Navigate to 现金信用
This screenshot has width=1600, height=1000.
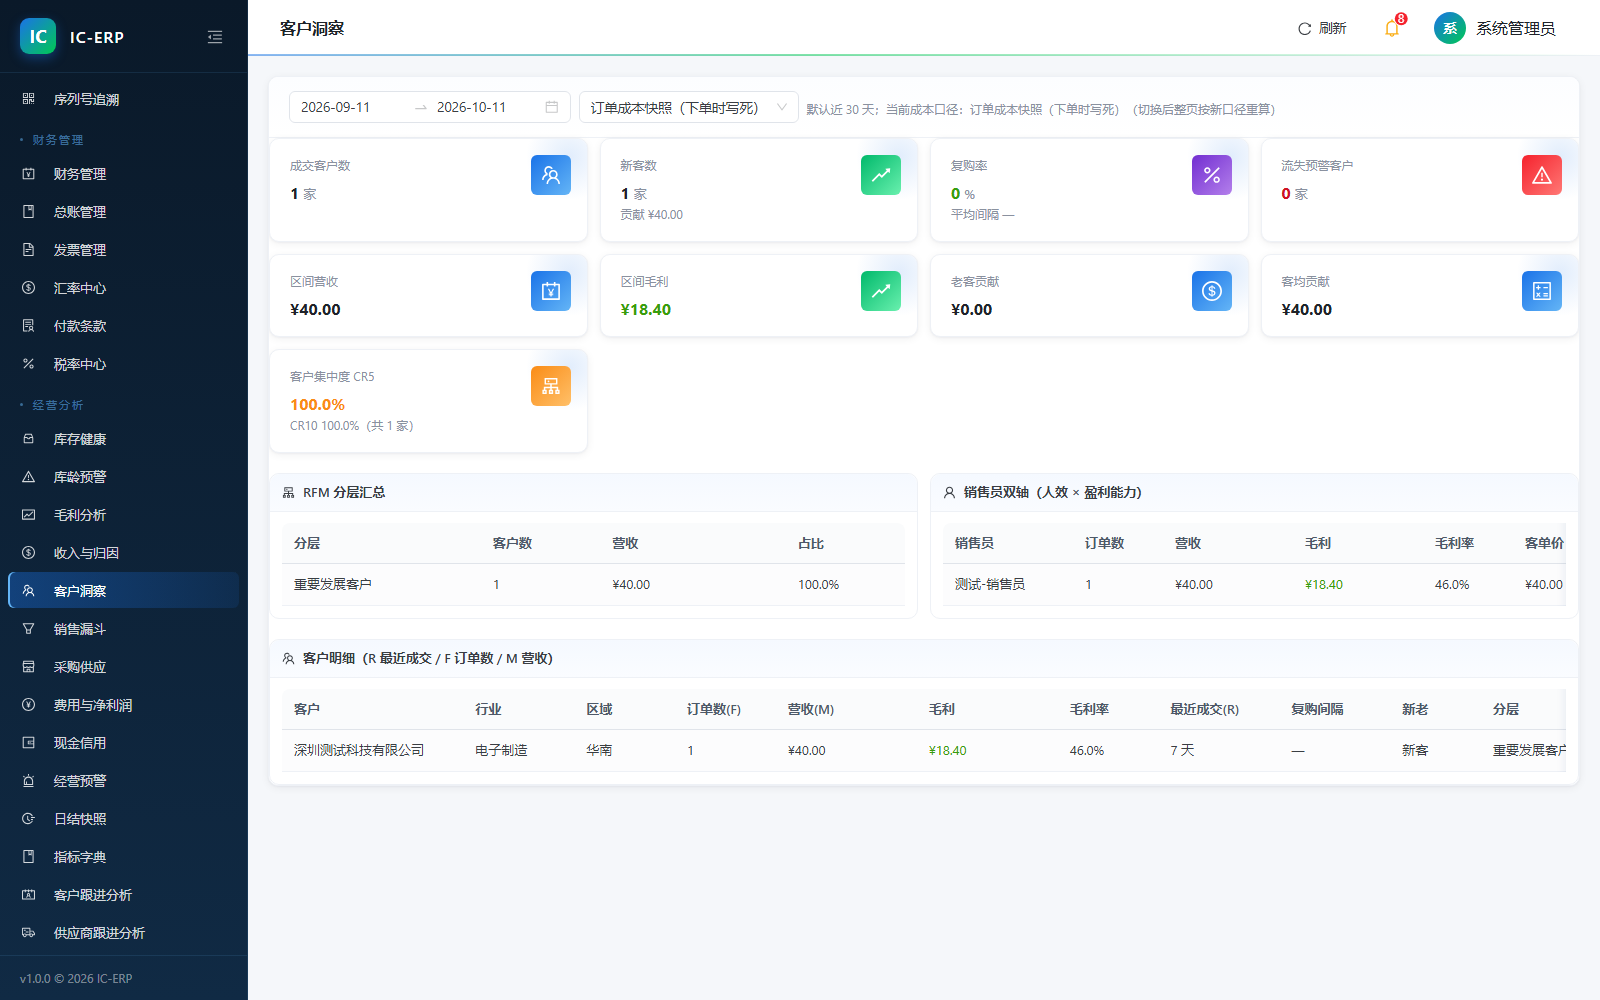pos(124,743)
